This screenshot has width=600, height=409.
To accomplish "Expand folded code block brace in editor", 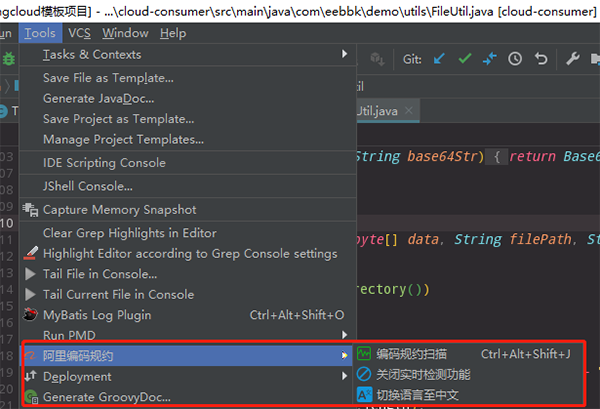I will coord(497,156).
